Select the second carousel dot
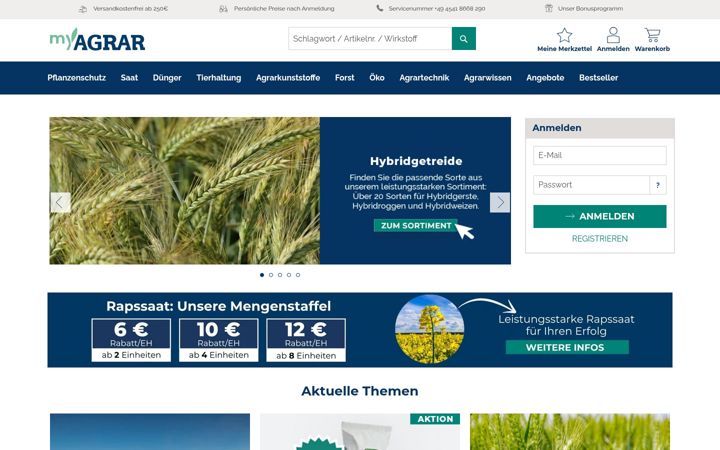The image size is (720, 450). pos(271,275)
